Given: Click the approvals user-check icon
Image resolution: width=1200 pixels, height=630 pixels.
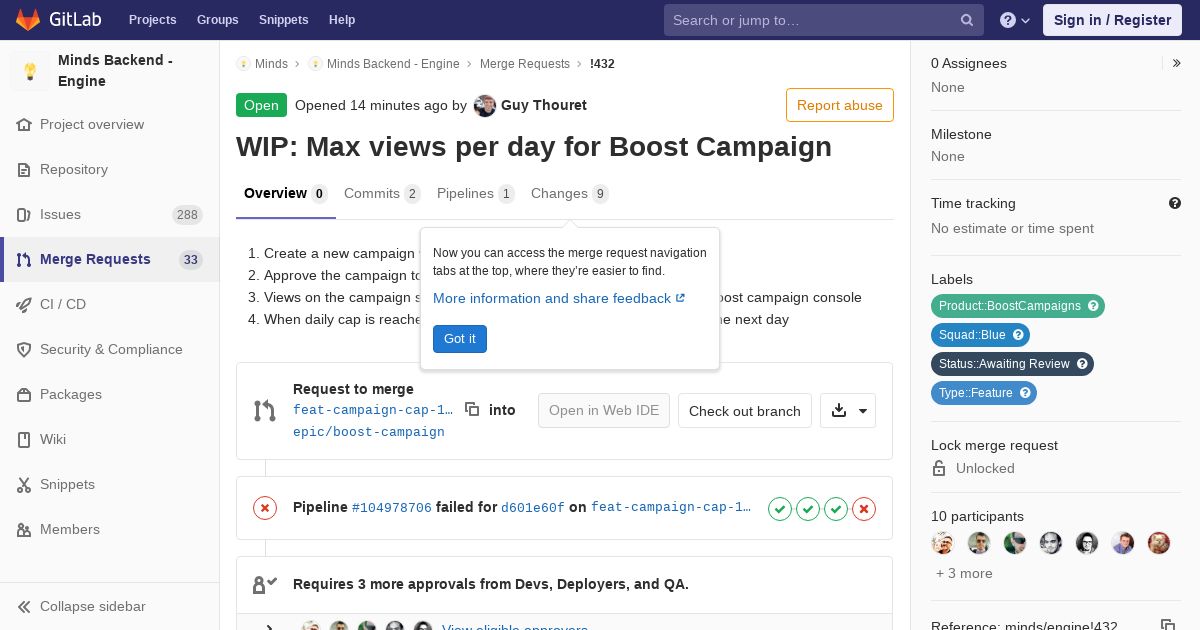Looking at the screenshot, I should pos(264,584).
